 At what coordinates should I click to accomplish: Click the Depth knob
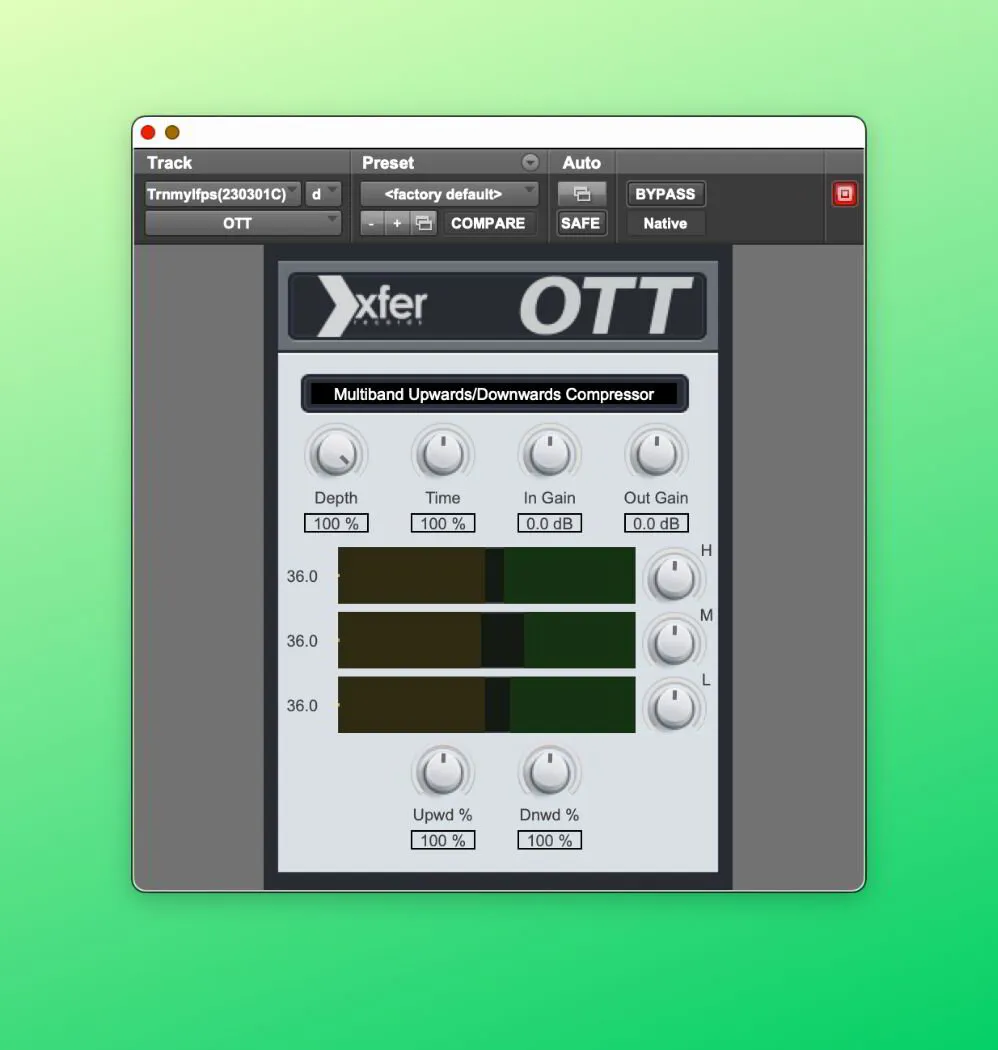[336, 455]
